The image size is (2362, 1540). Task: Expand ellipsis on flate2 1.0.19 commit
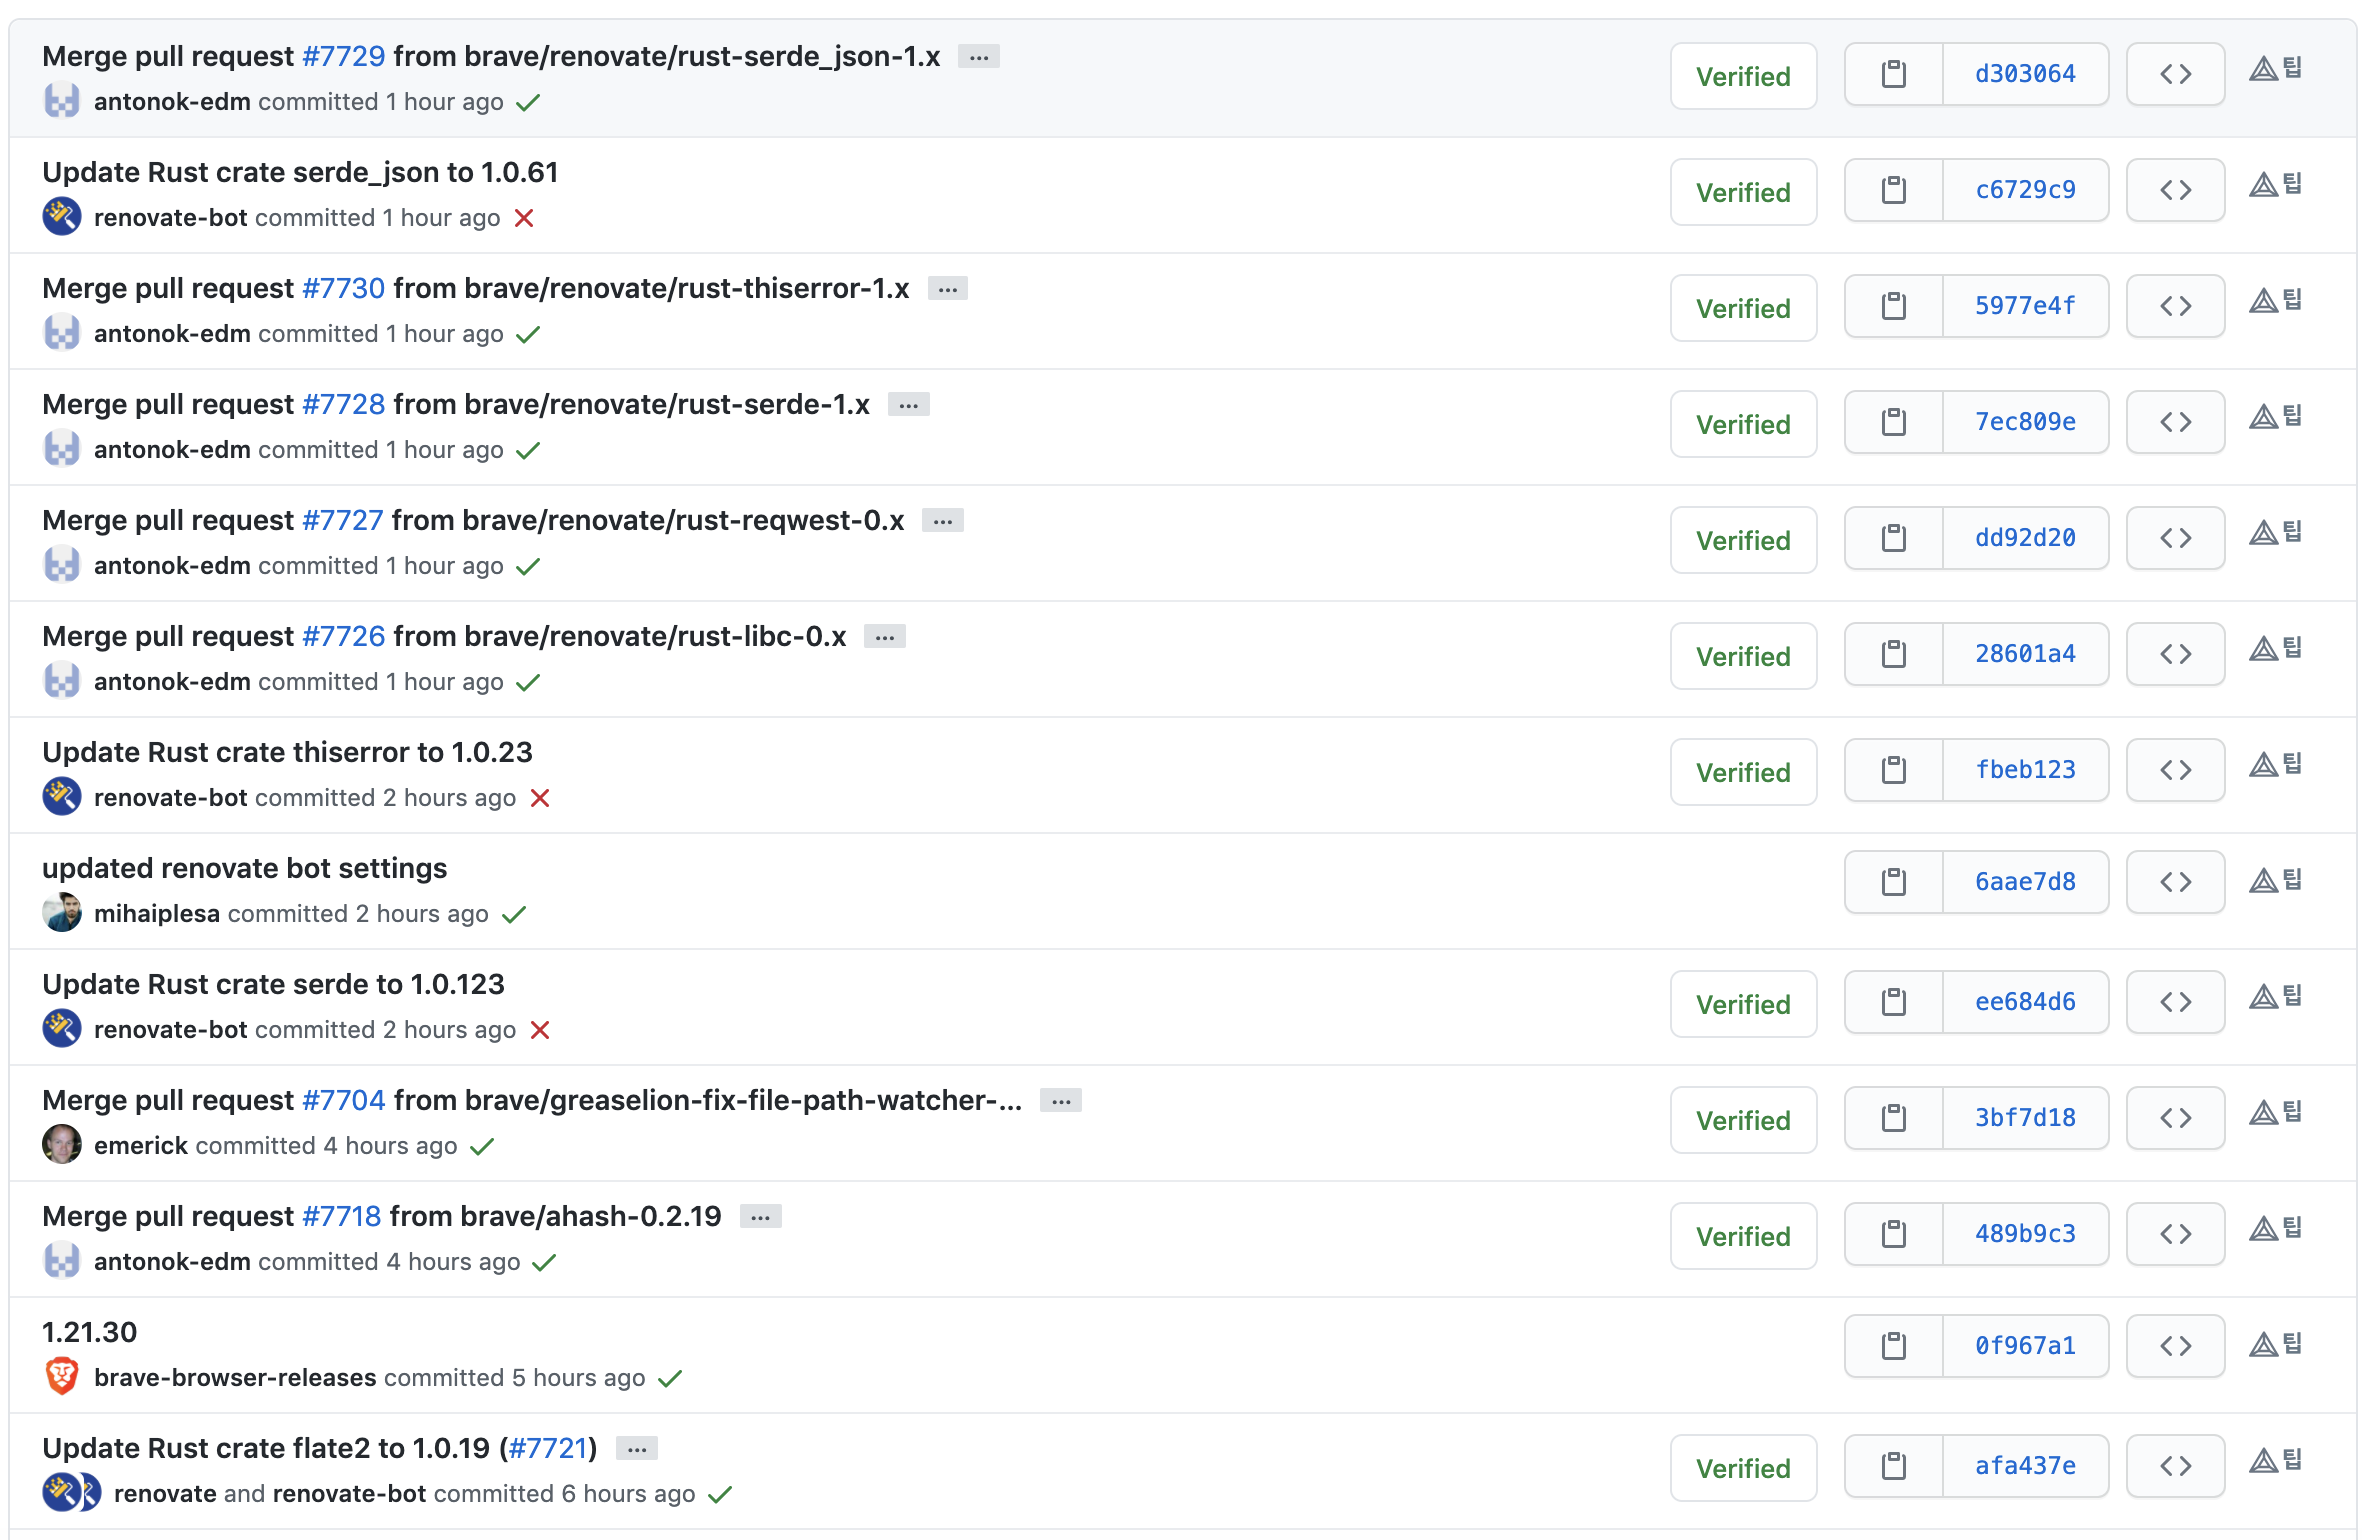637,1449
